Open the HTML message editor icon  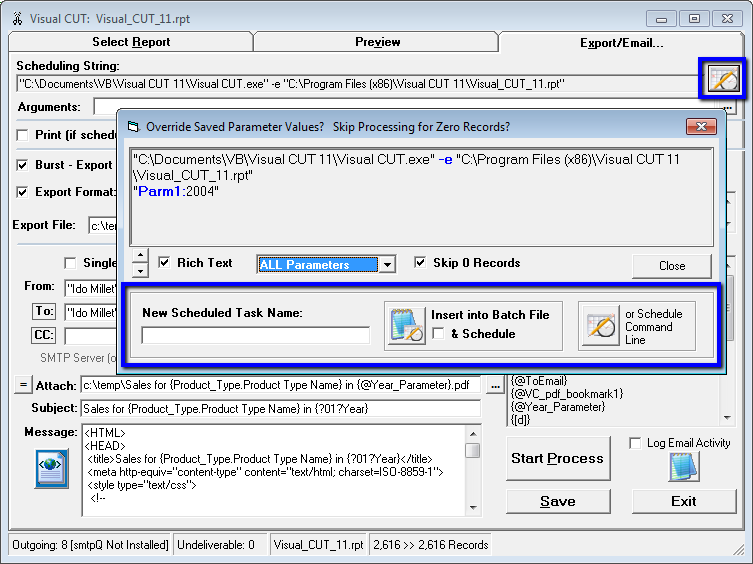tap(51, 468)
